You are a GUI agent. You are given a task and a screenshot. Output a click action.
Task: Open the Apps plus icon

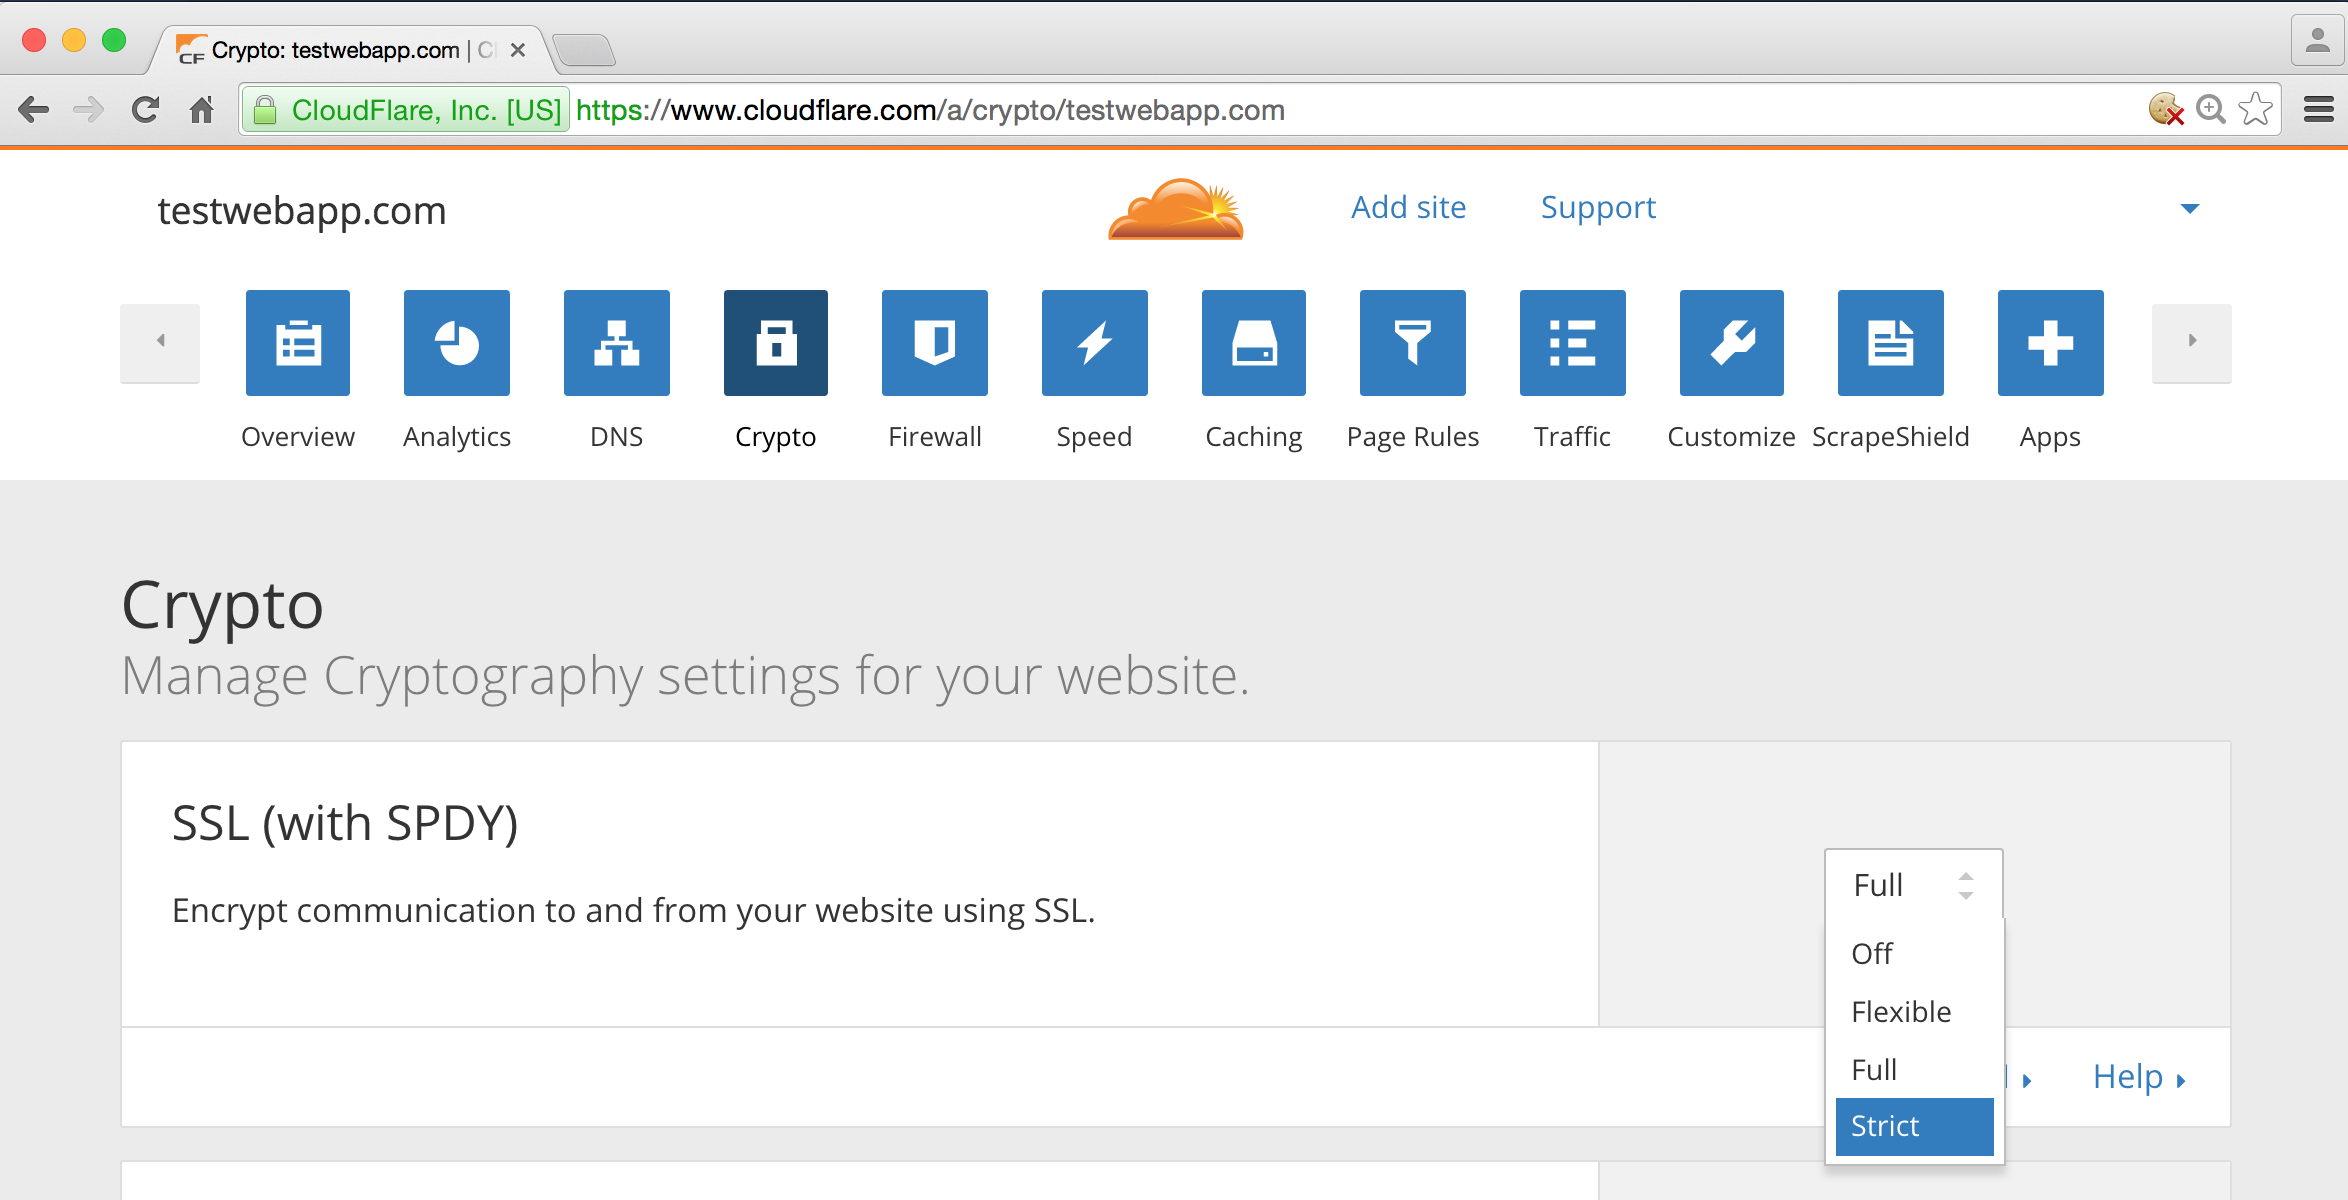tap(2050, 343)
